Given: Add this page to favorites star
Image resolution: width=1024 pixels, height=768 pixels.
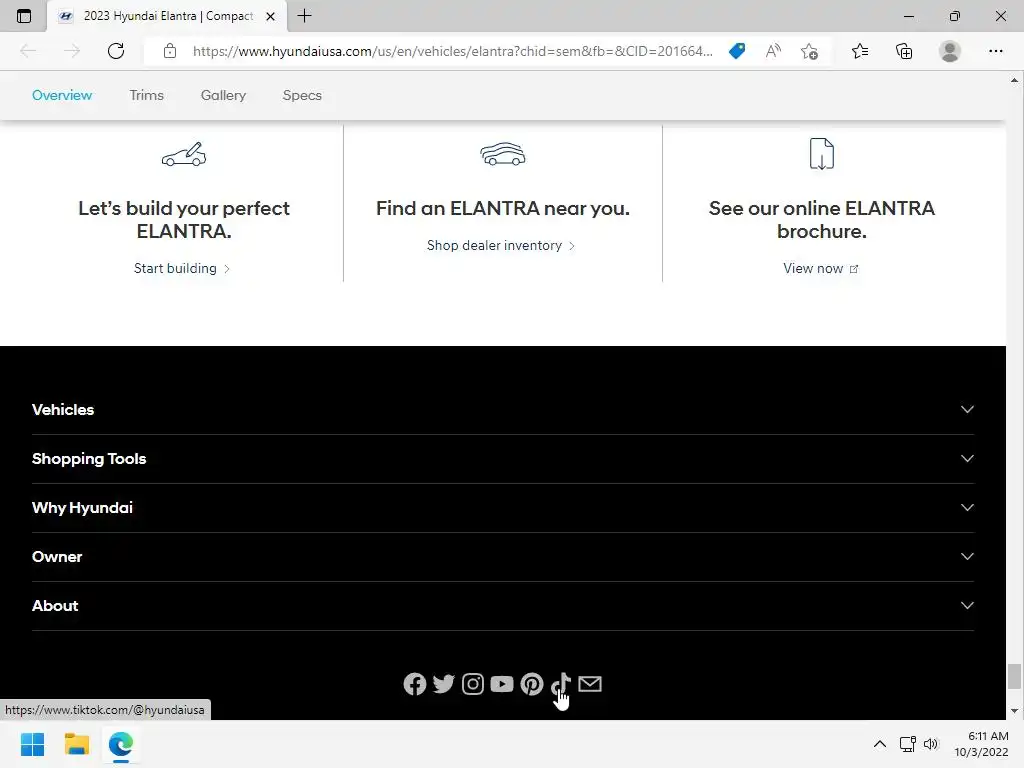Looking at the screenshot, I should coord(809,51).
